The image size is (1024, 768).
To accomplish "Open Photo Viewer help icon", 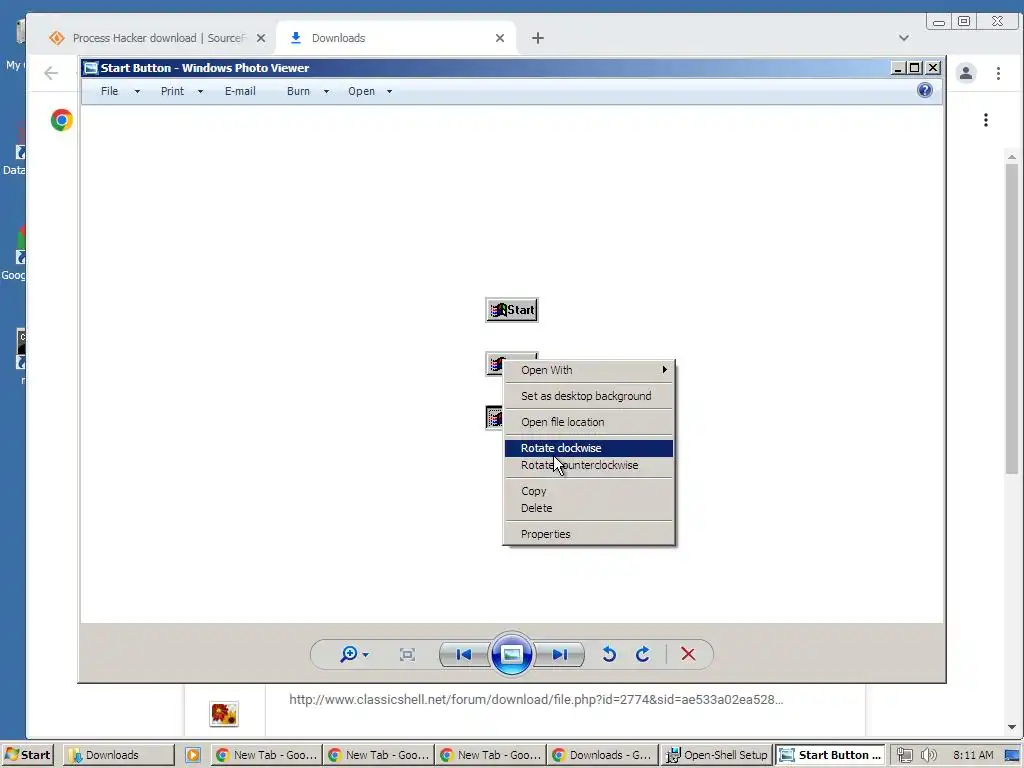I will (925, 90).
